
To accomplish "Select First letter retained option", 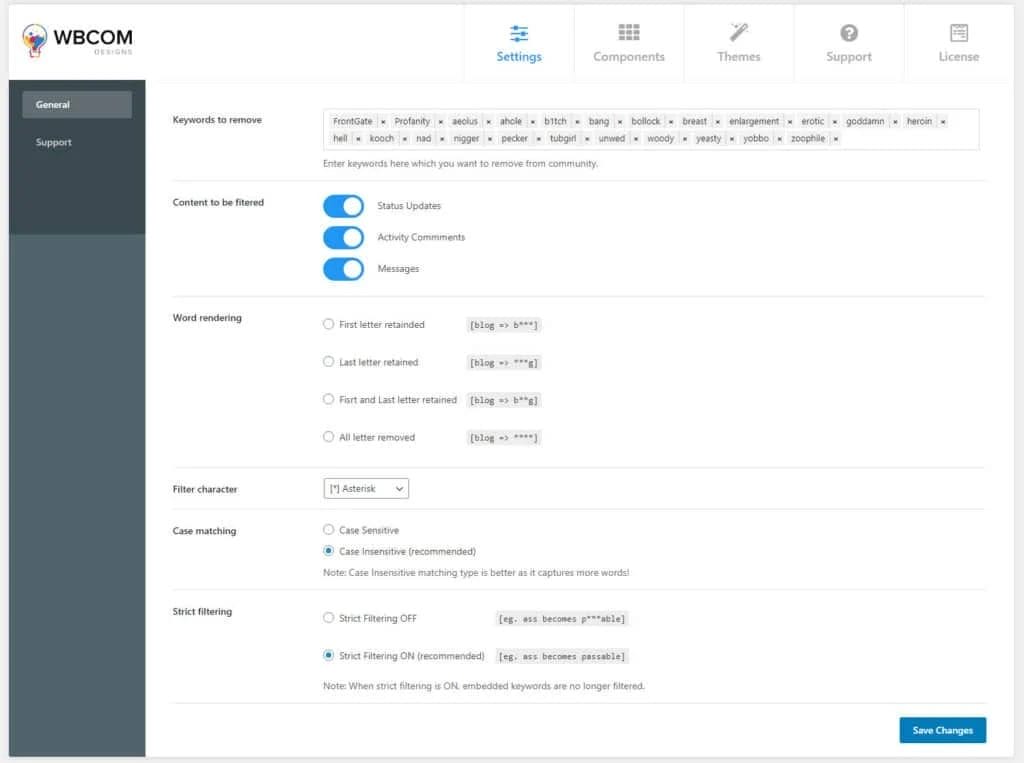I will 329,324.
